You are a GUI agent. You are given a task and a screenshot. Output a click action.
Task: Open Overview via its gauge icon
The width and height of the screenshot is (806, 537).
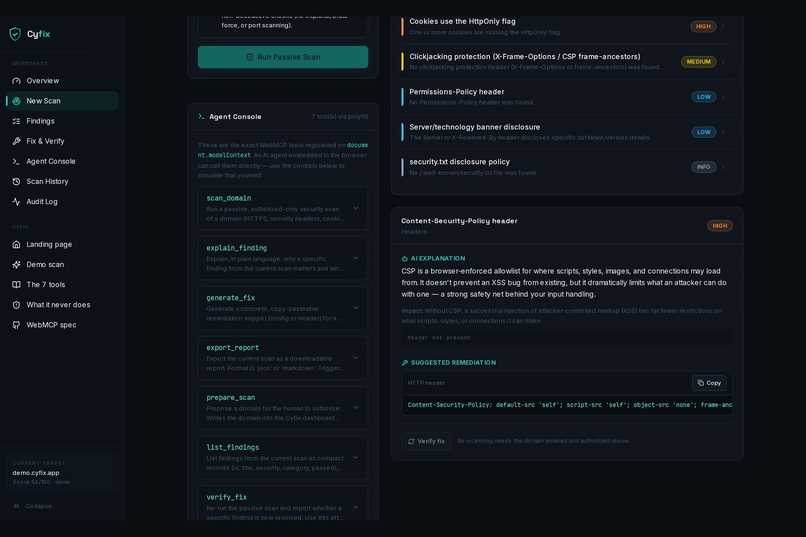[x=16, y=81]
